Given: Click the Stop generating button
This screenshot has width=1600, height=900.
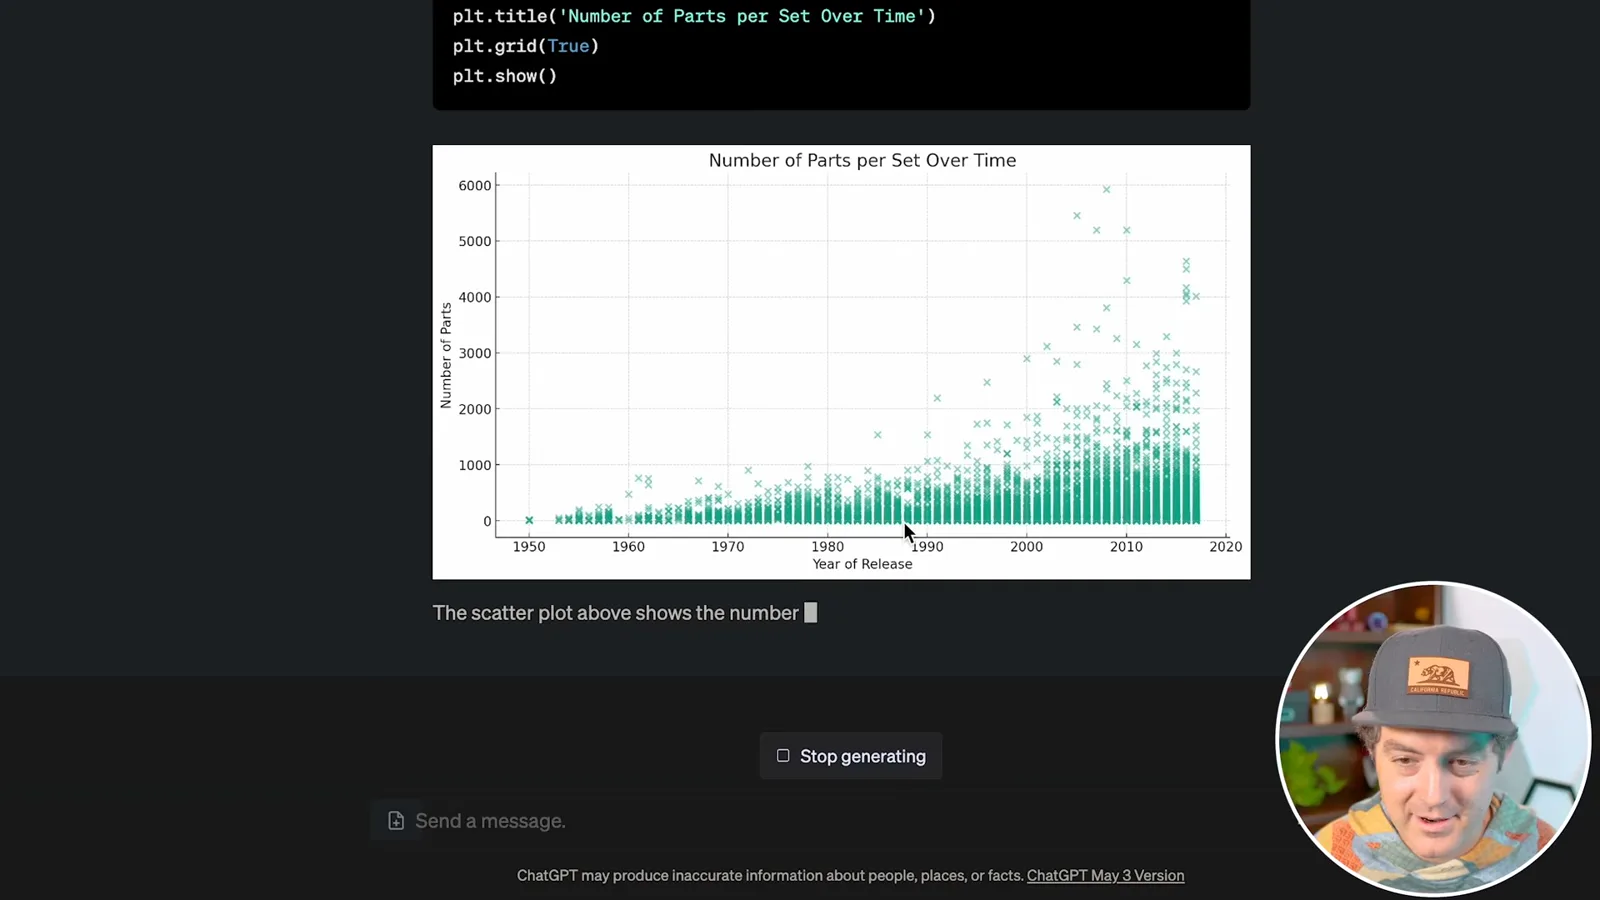Looking at the screenshot, I should click(851, 756).
